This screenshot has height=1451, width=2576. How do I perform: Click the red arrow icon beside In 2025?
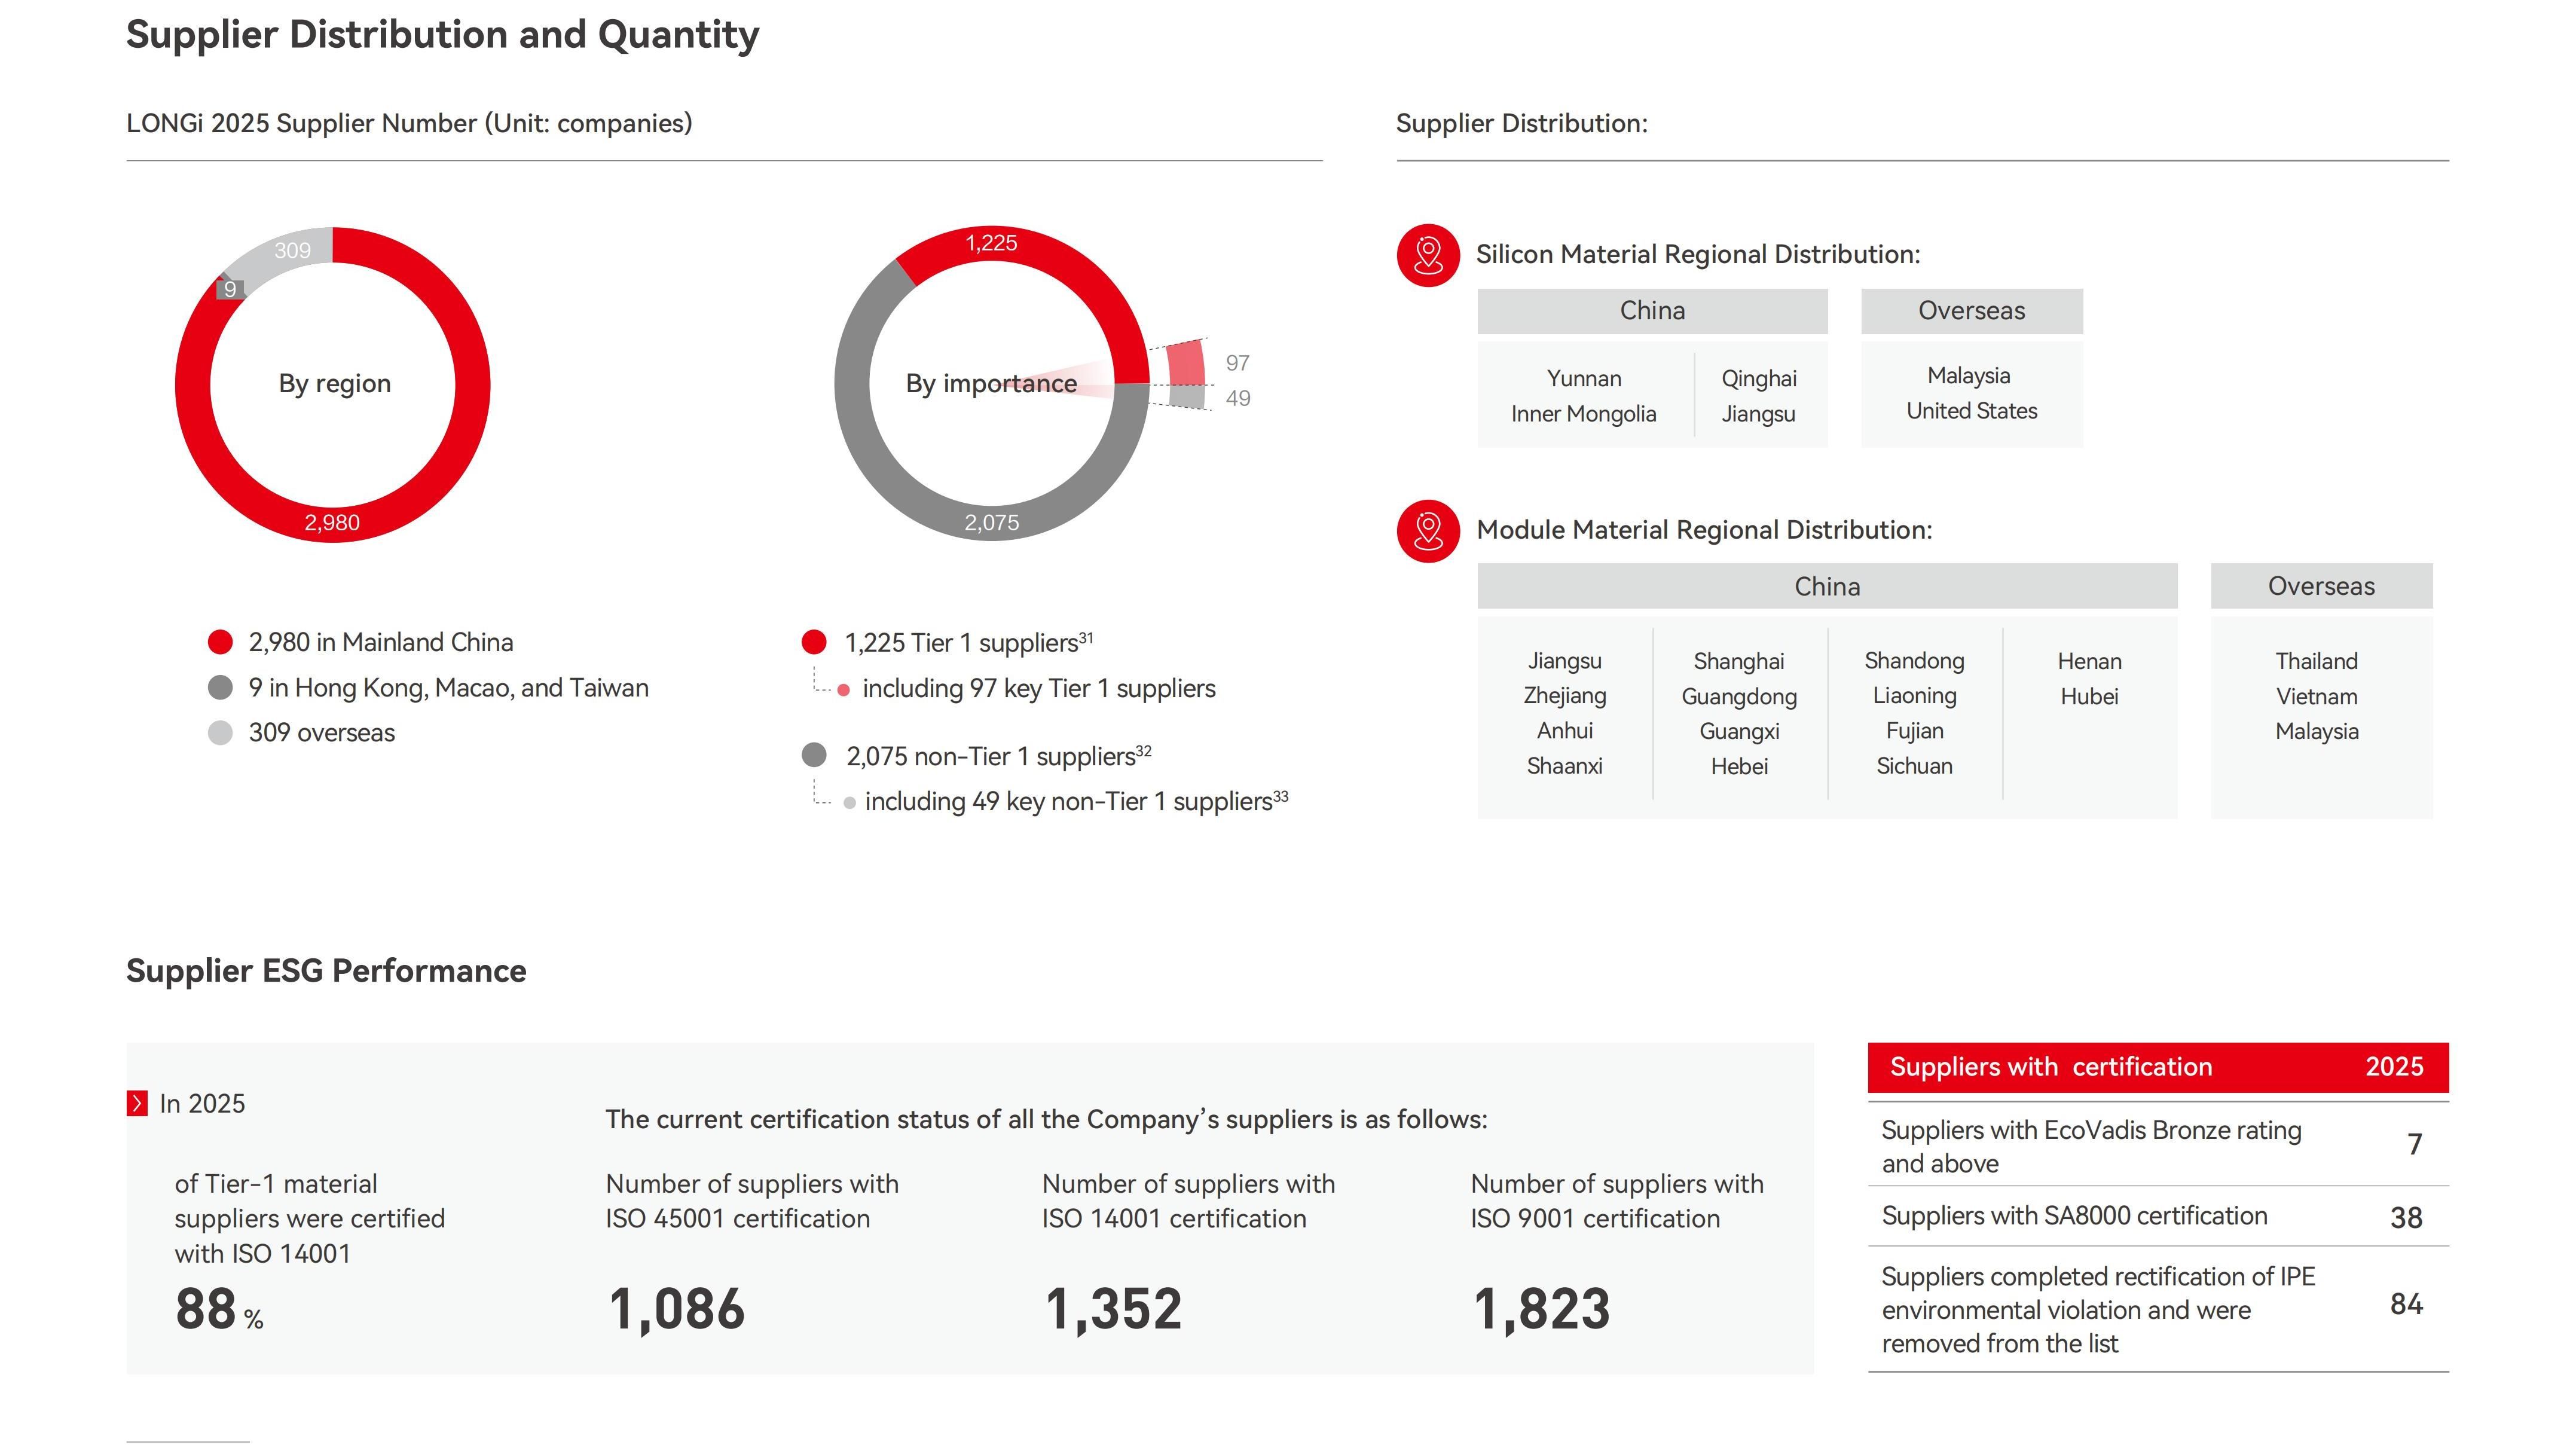click(x=137, y=1103)
